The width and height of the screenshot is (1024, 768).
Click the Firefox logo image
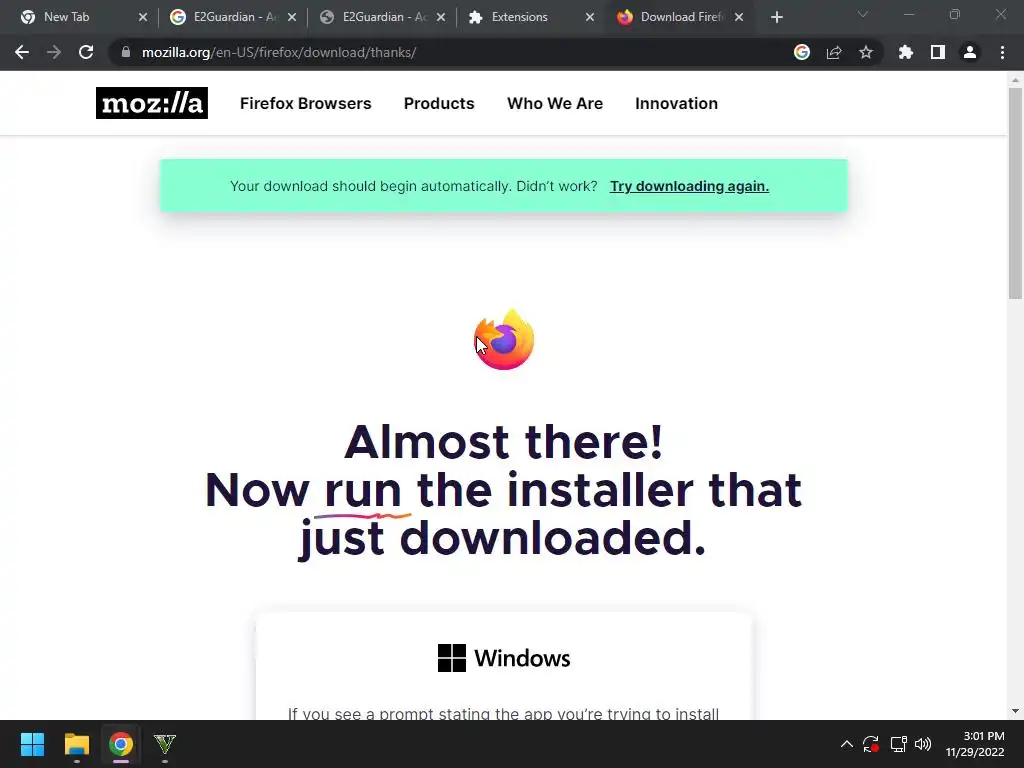click(504, 340)
